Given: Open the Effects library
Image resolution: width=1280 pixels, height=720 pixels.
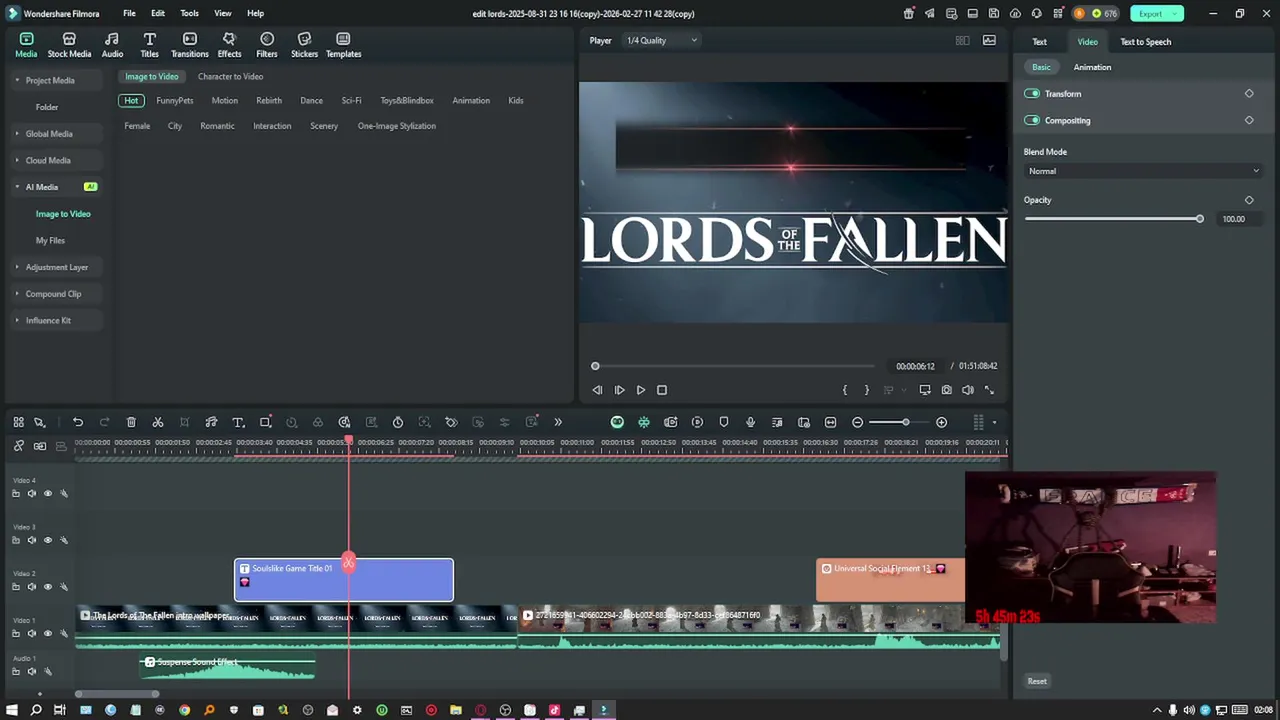Looking at the screenshot, I should [229, 45].
